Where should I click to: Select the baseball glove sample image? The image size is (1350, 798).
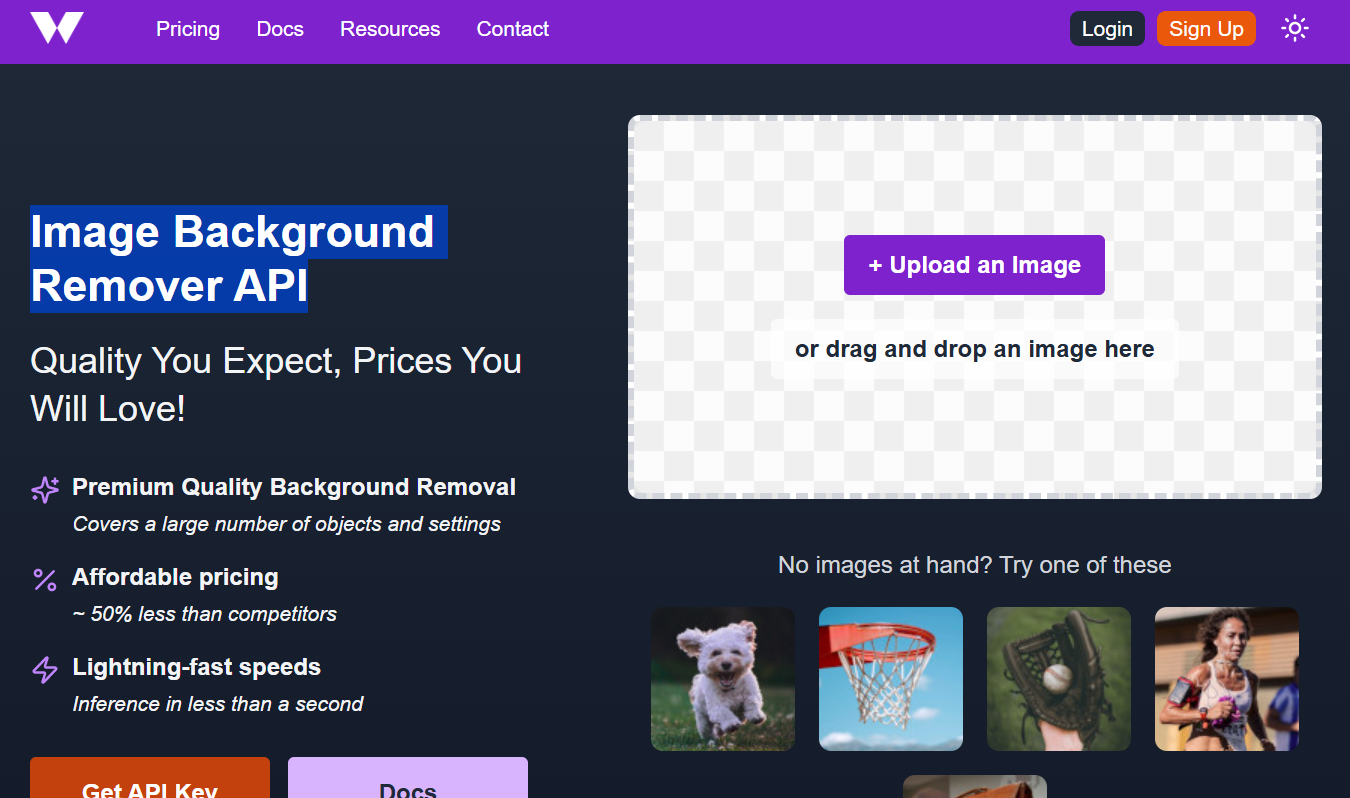[x=1058, y=679]
